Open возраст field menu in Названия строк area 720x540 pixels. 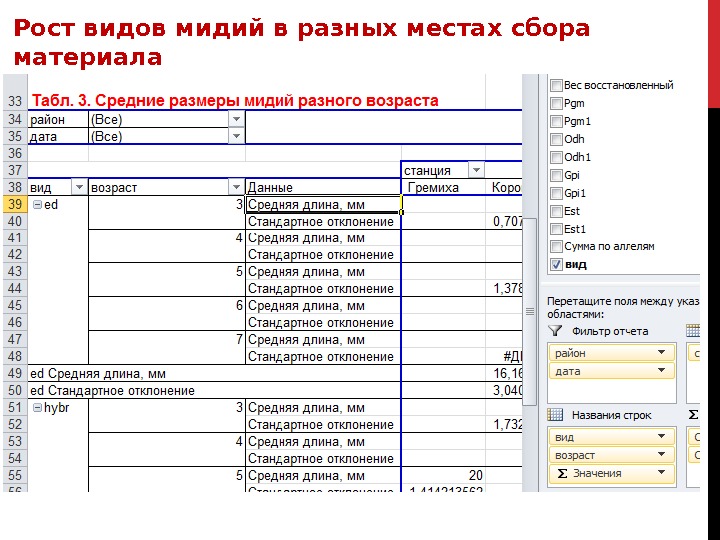tap(661, 455)
